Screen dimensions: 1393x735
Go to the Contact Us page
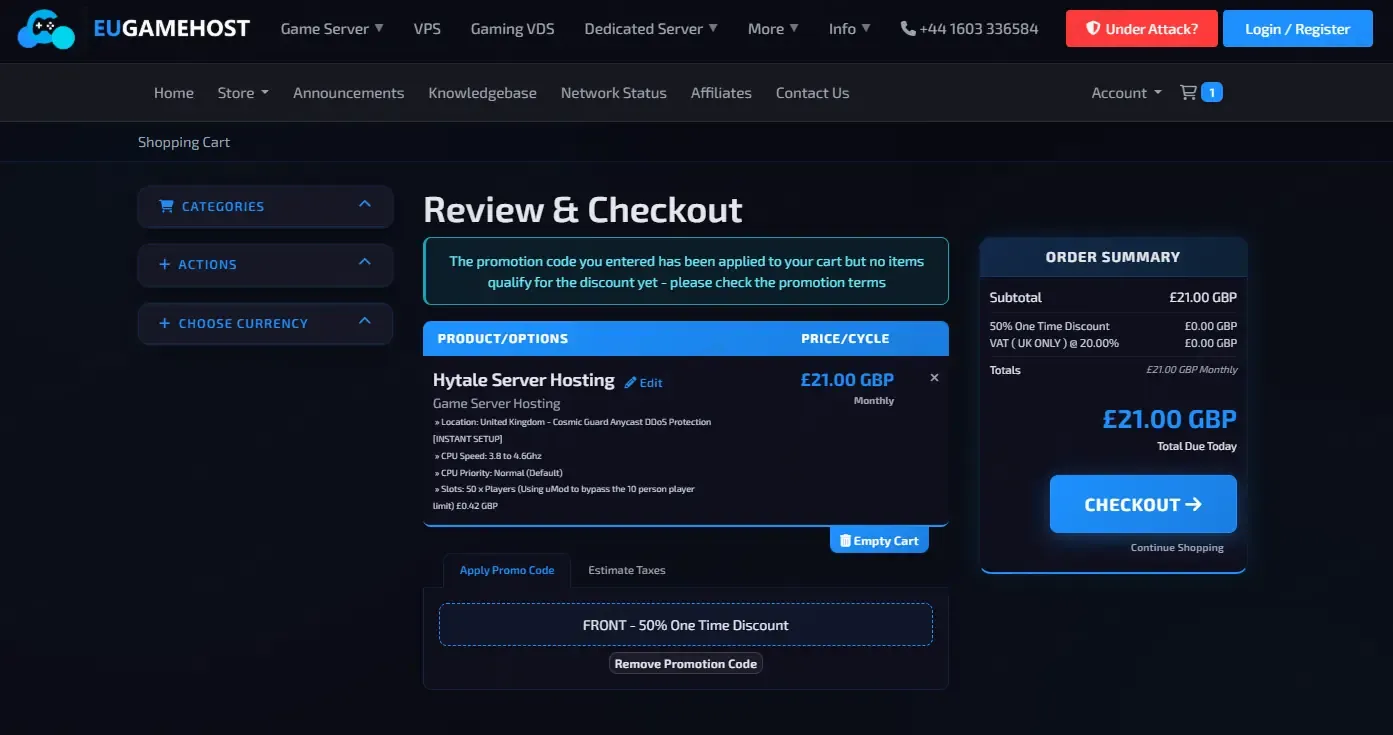[x=813, y=93]
